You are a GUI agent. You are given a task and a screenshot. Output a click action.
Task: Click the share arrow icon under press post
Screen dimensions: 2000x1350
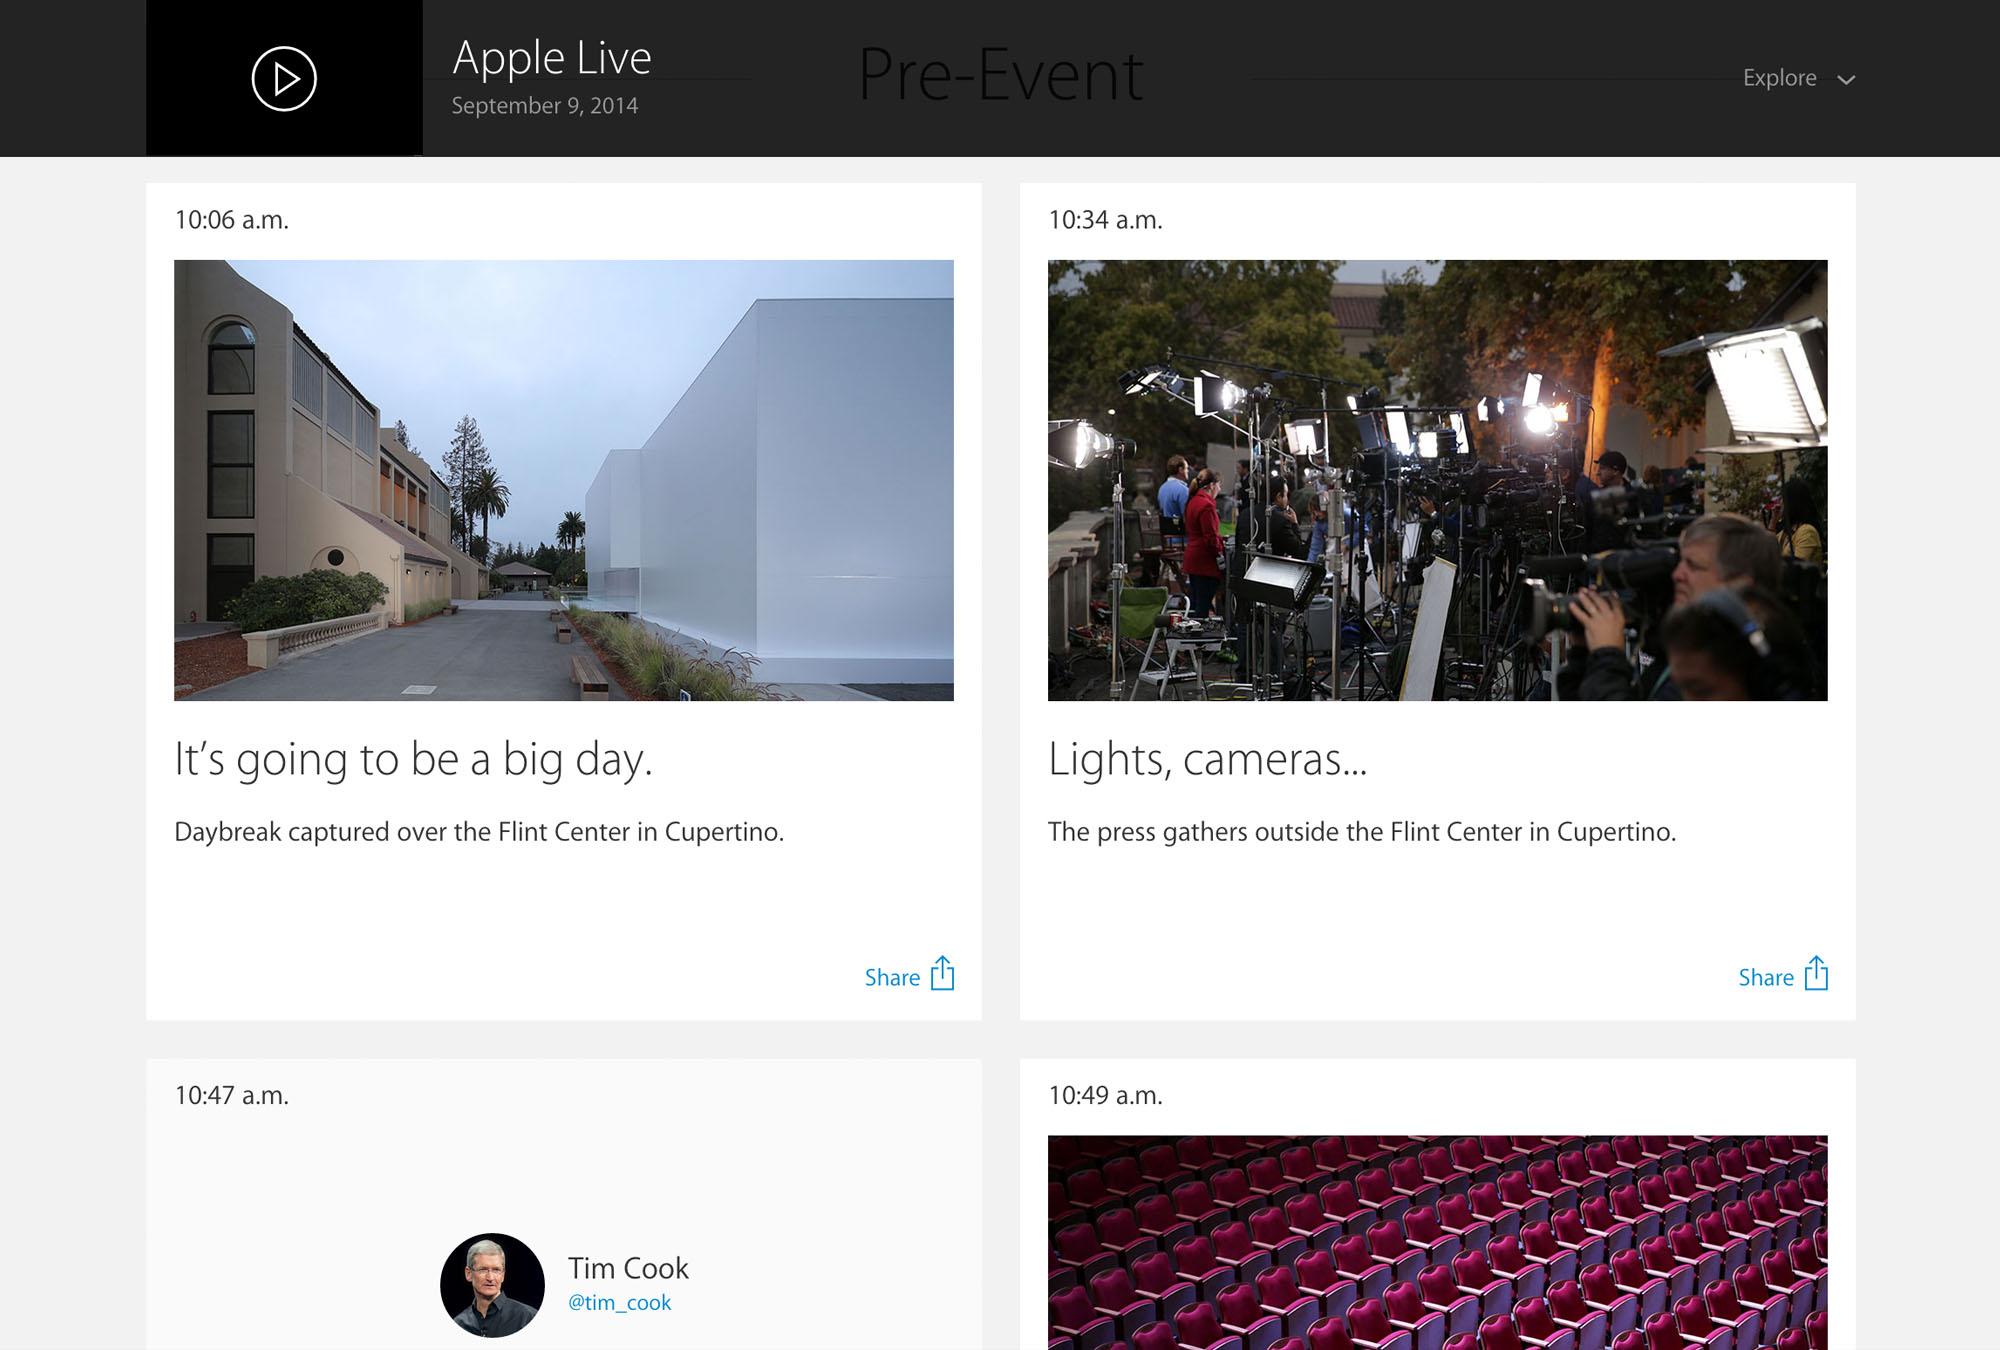pos(1816,973)
